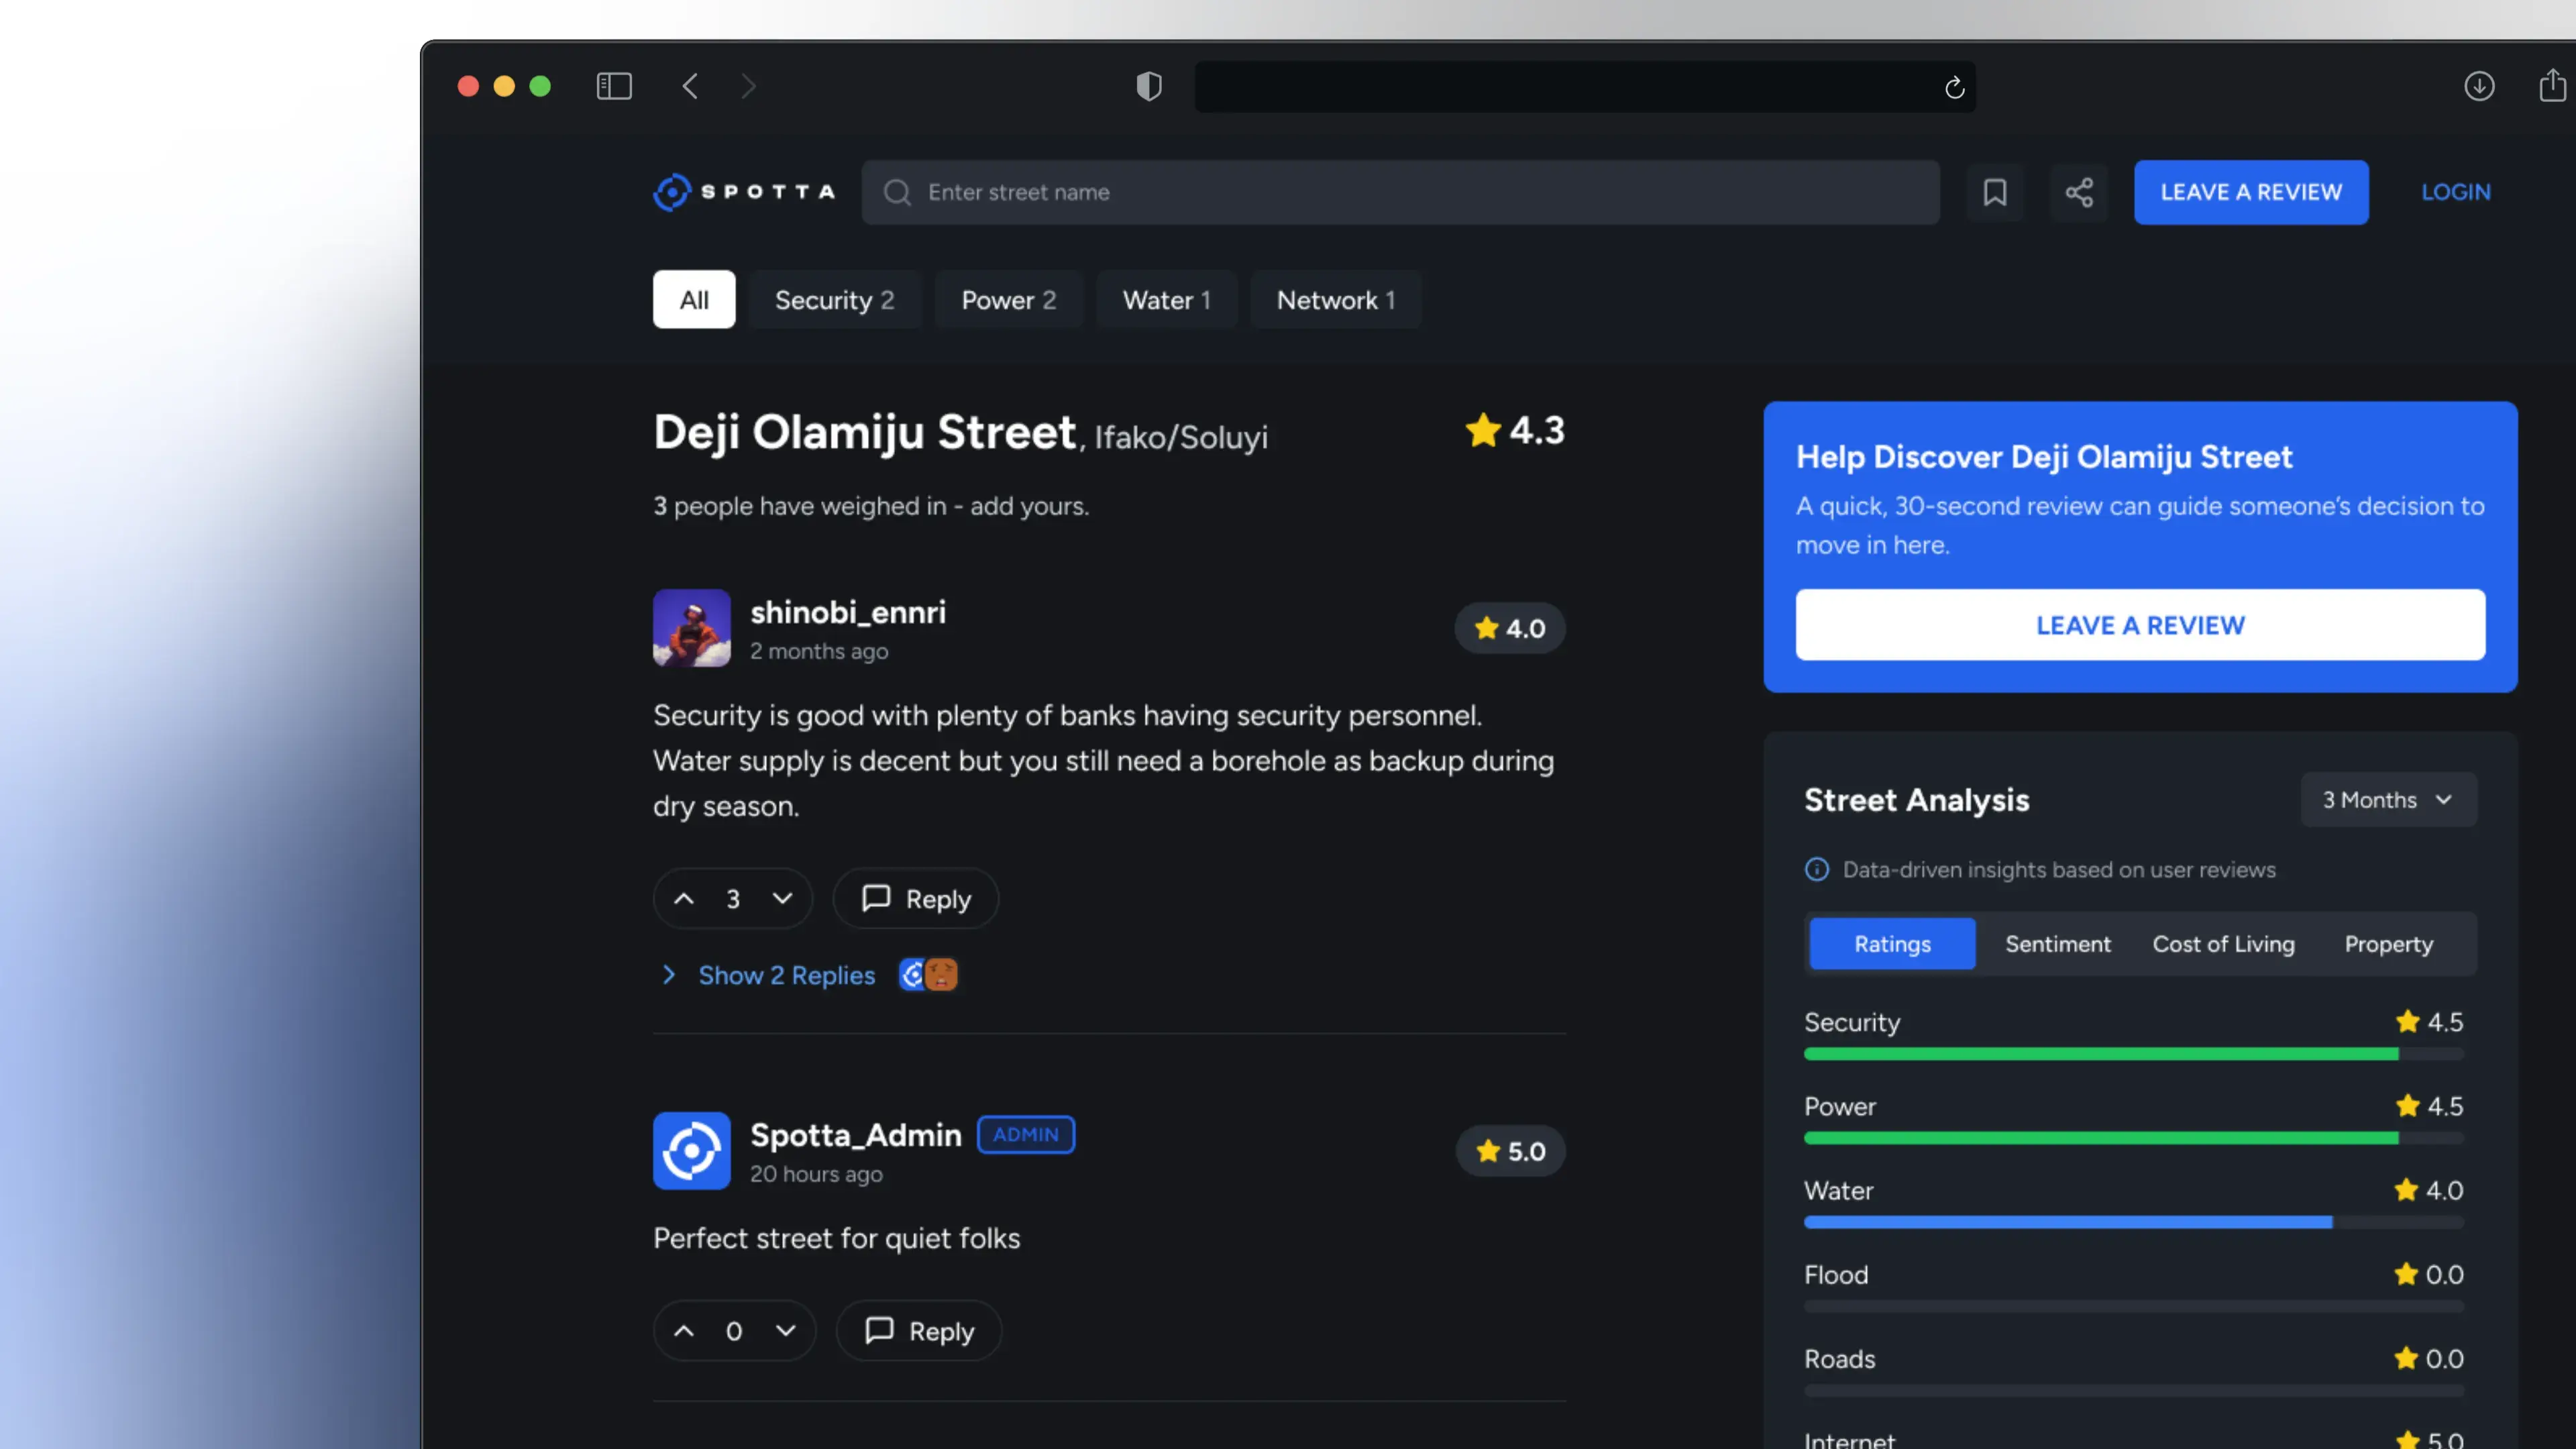Upvote shinobi_ennri's review
Image resolution: width=2576 pixels, height=1449 pixels.
point(684,898)
